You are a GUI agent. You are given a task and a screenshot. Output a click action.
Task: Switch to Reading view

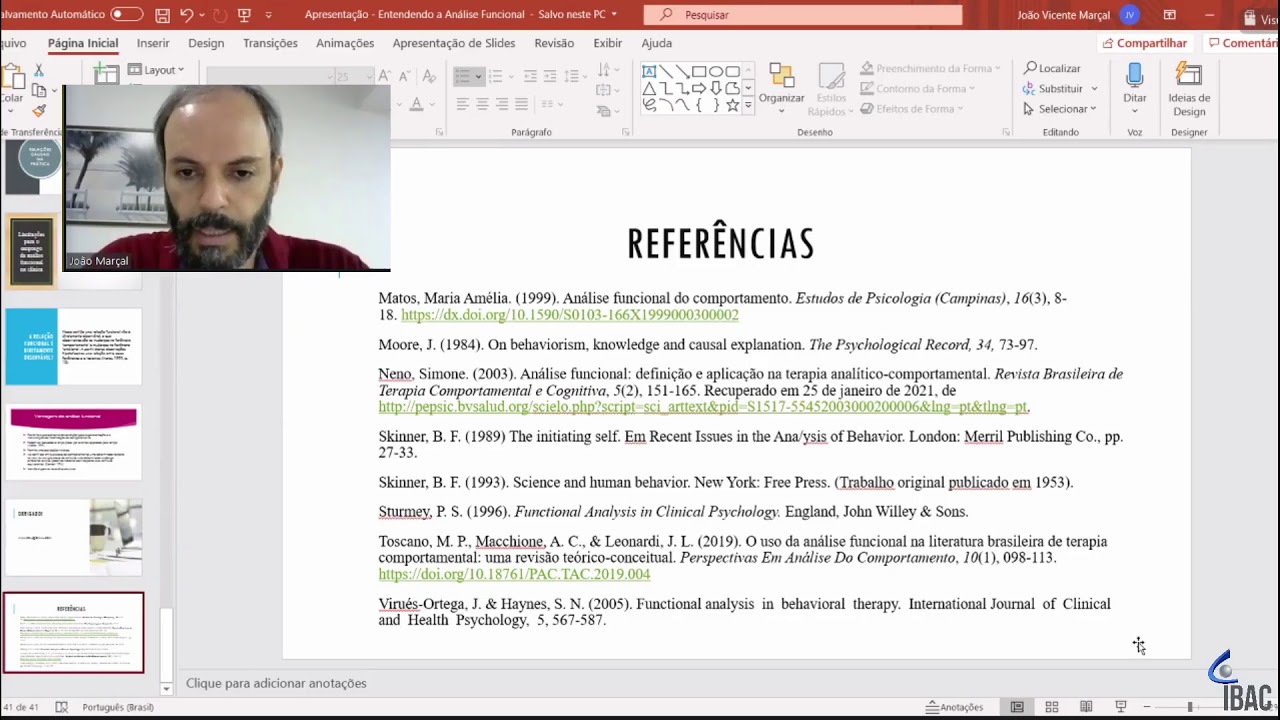pyautogui.click(x=1086, y=707)
